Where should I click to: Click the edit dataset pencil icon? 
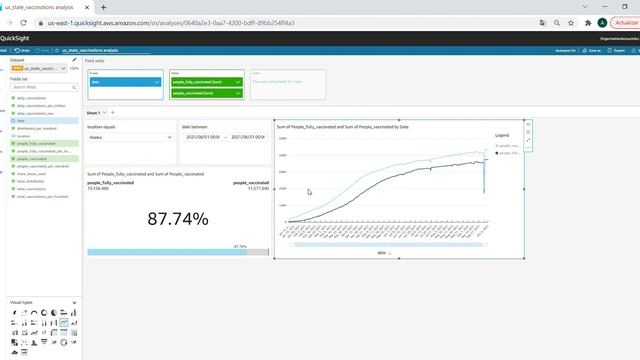click(x=74, y=60)
